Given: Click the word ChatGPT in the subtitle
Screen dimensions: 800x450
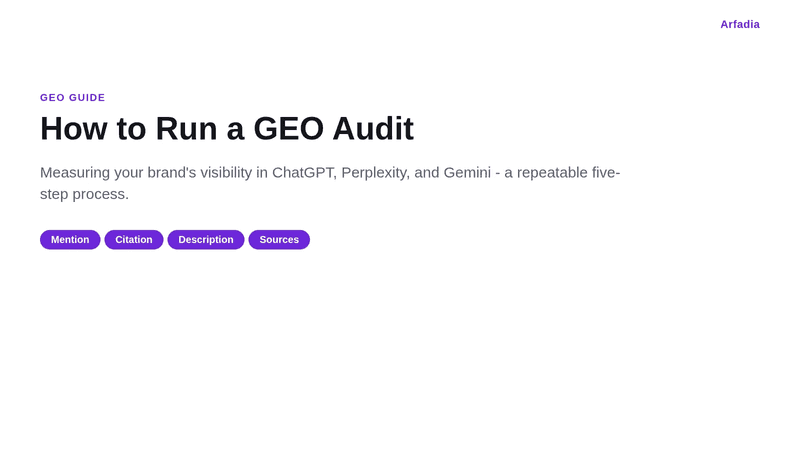Looking at the screenshot, I should coord(304,172).
